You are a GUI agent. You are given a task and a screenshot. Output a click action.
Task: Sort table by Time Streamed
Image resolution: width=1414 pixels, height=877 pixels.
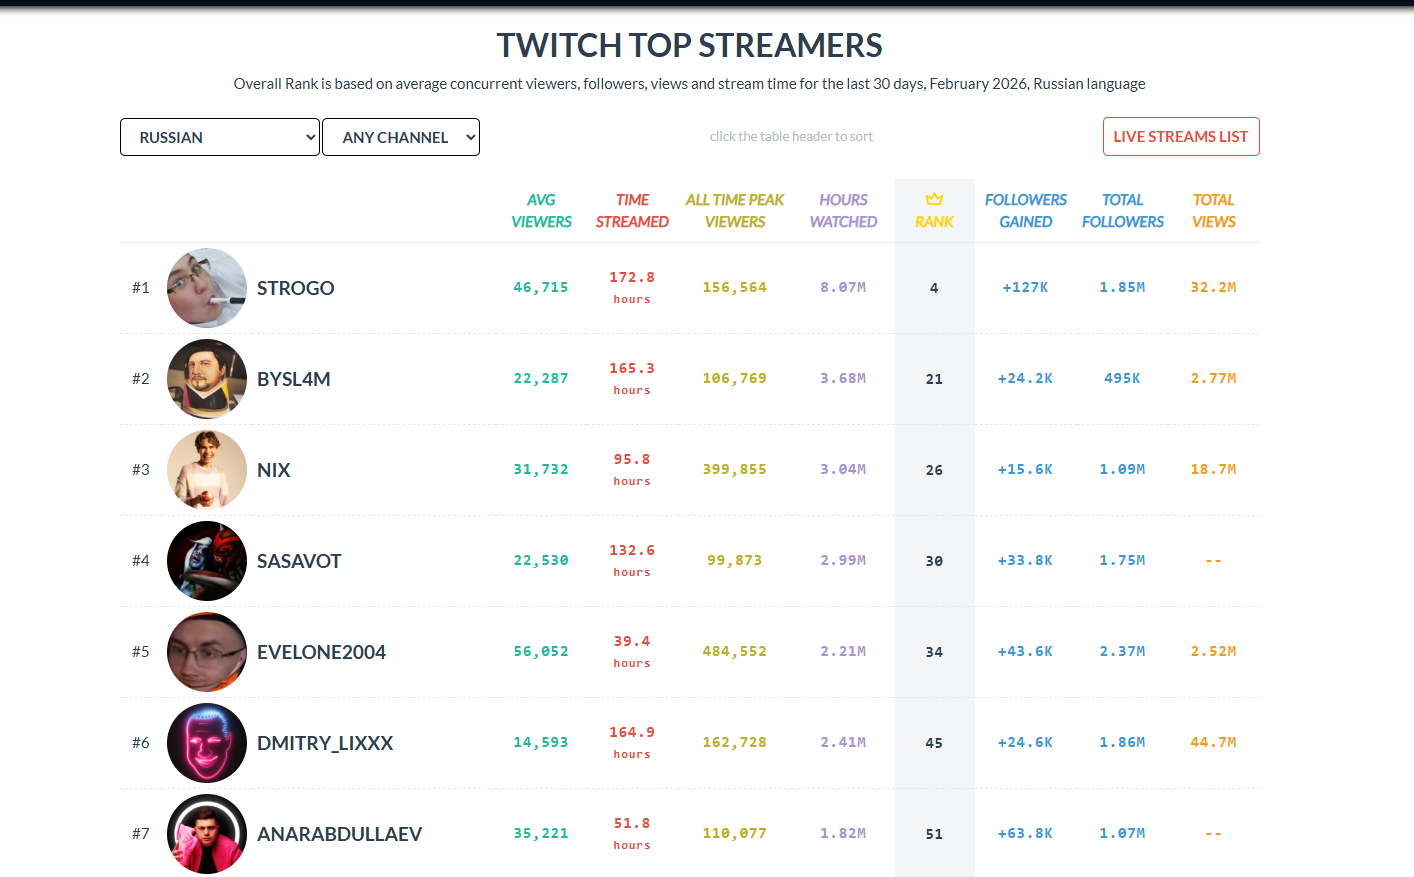coord(632,211)
